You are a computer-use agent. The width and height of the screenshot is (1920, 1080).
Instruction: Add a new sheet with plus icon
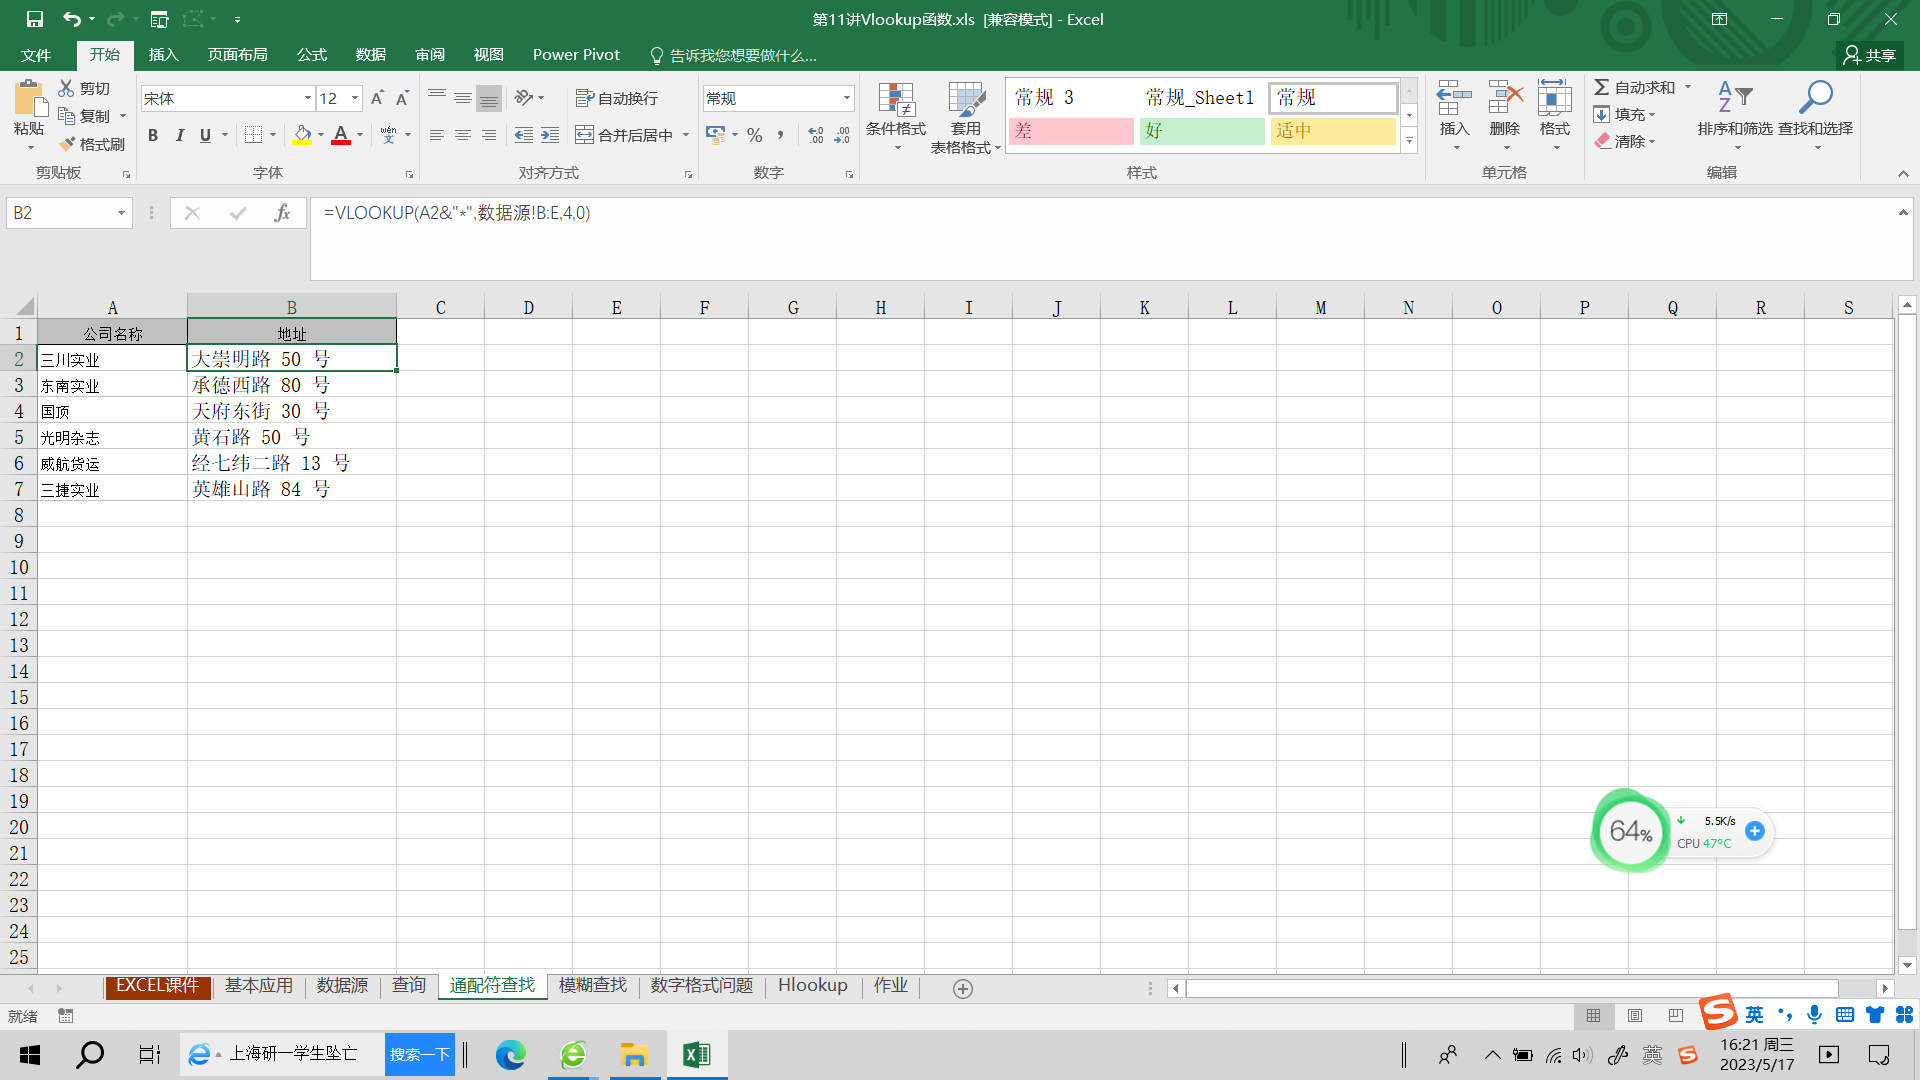click(x=962, y=988)
